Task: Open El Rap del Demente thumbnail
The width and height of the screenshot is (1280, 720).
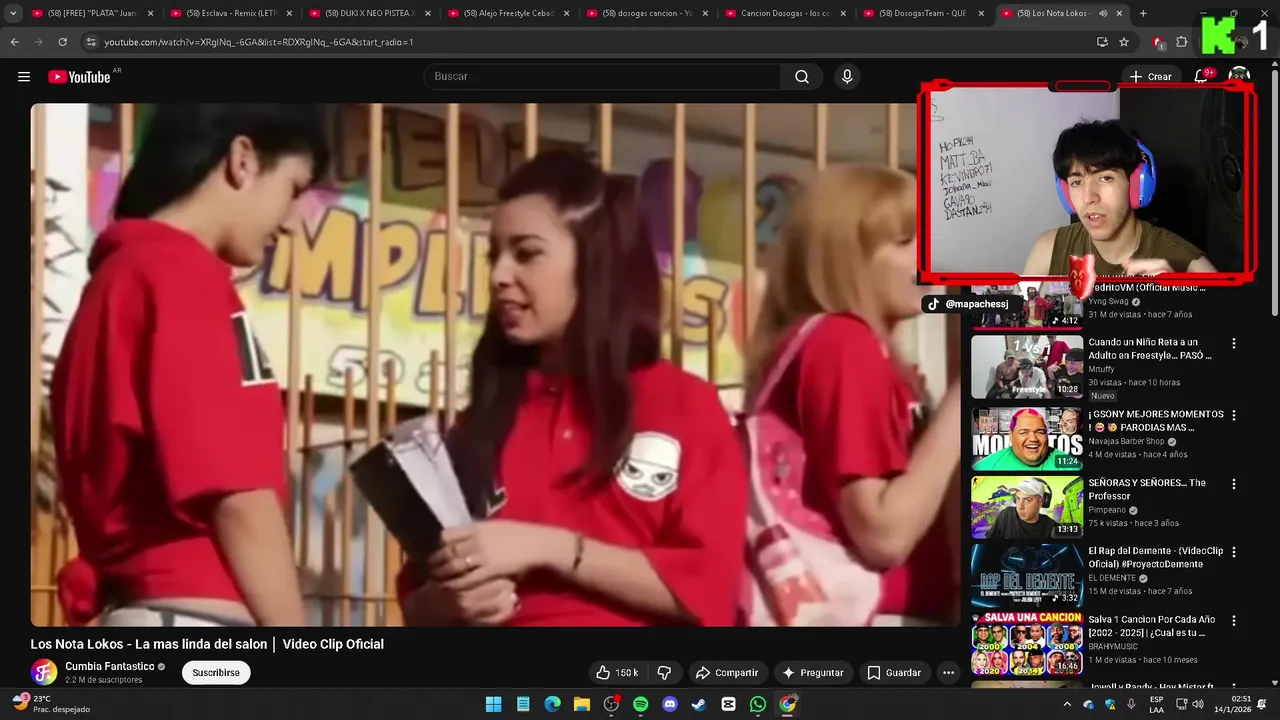Action: pyautogui.click(x=1027, y=575)
